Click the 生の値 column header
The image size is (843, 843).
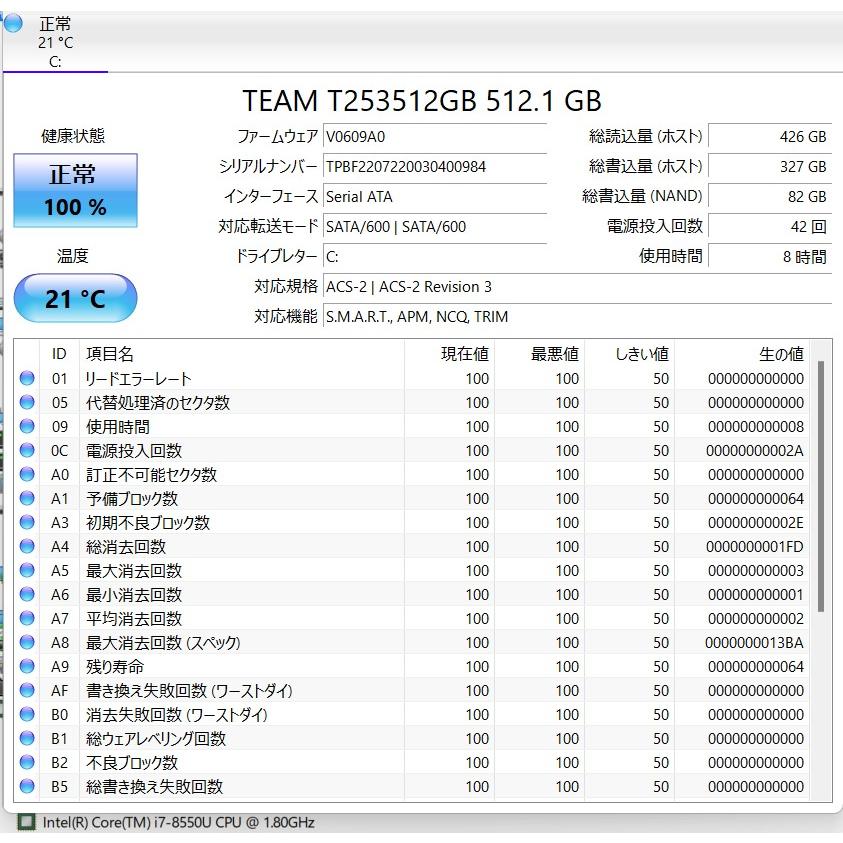(x=783, y=353)
